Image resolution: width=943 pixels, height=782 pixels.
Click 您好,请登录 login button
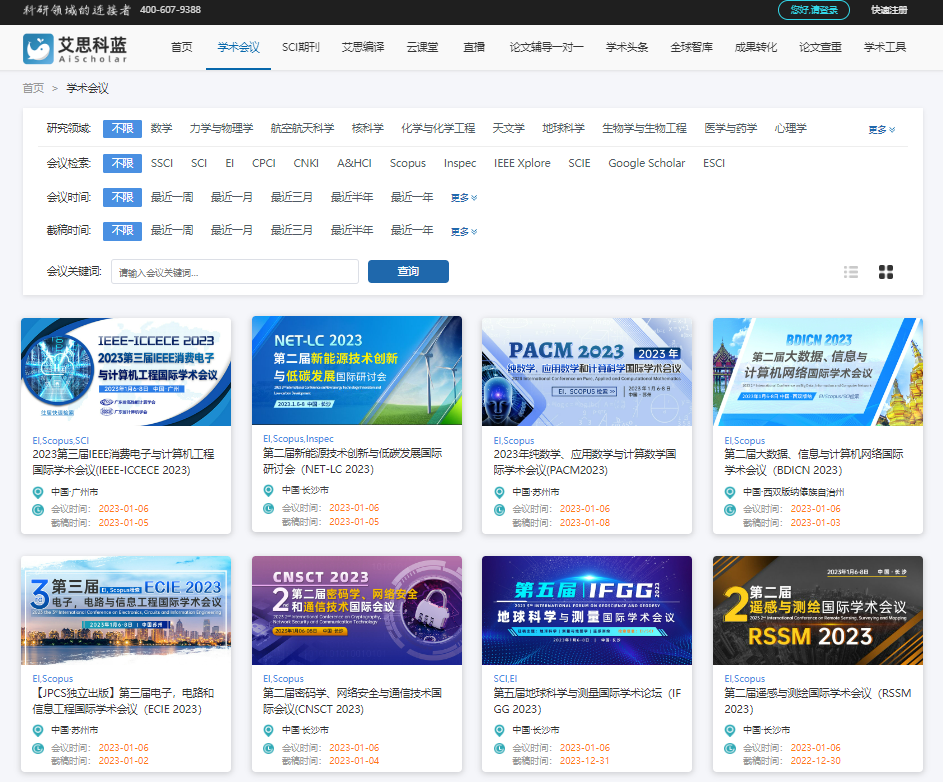click(x=814, y=10)
